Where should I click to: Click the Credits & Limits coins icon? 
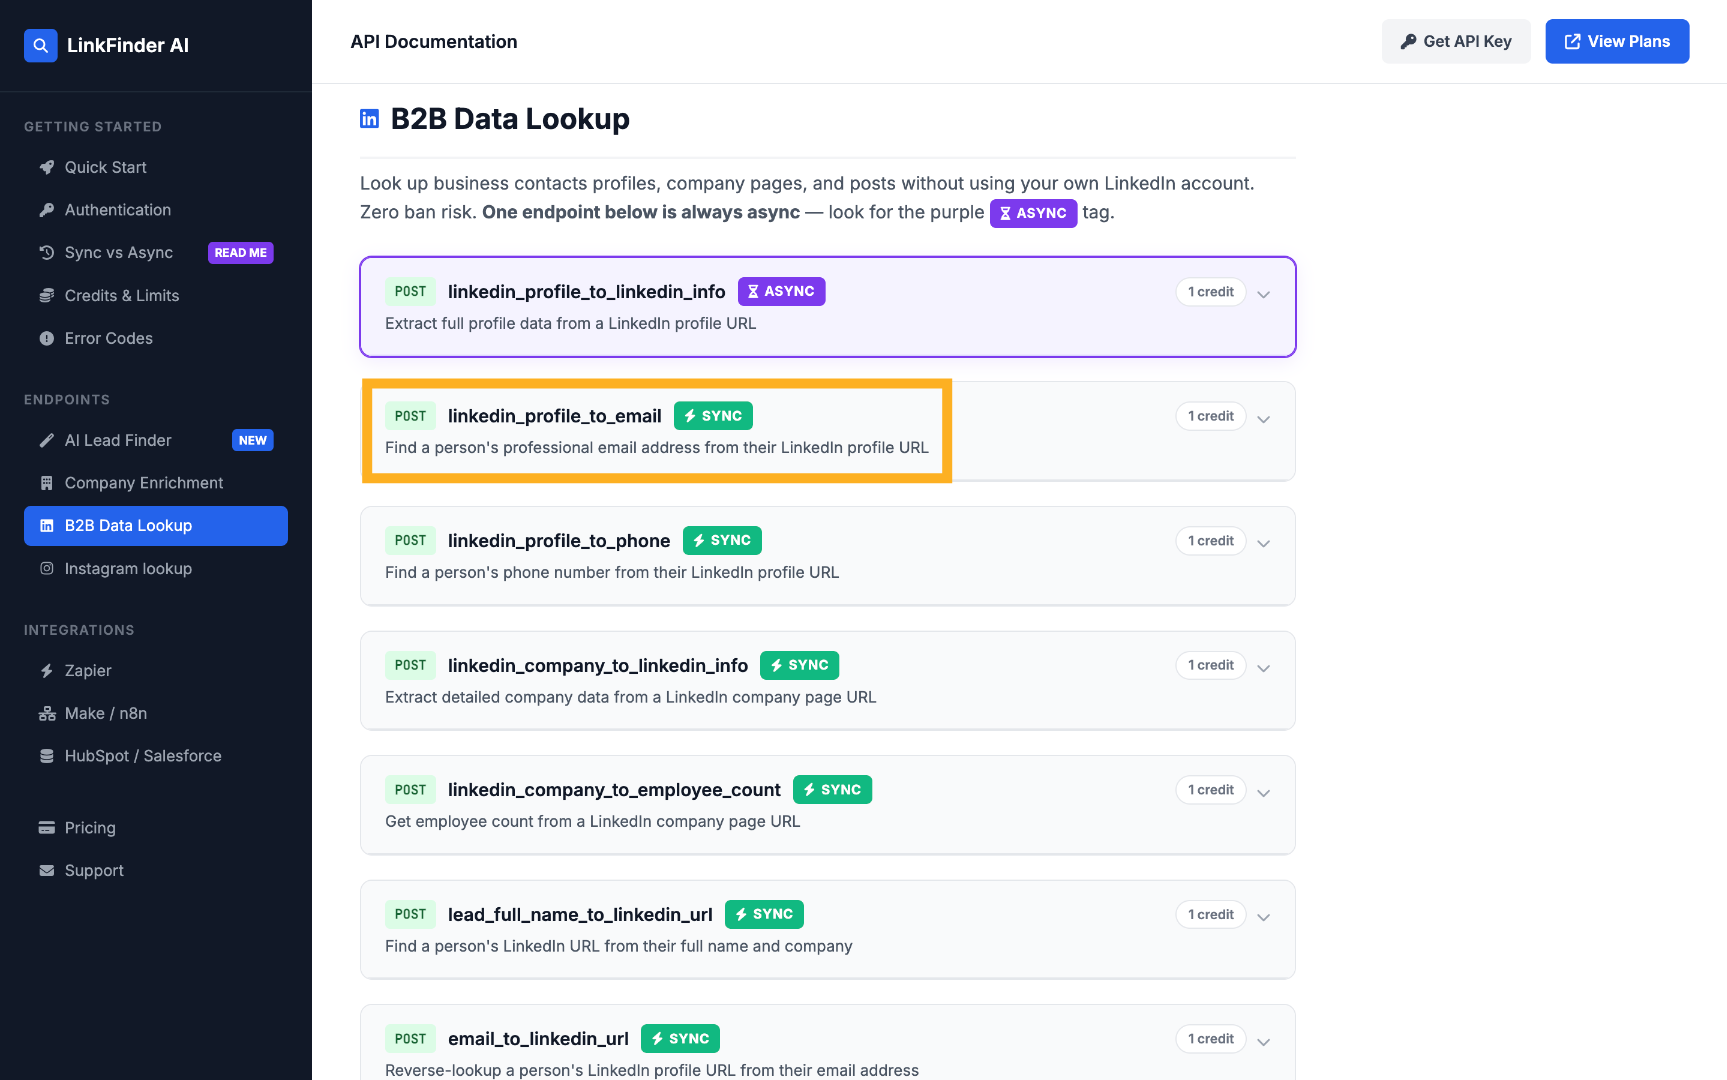click(x=47, y=296)
